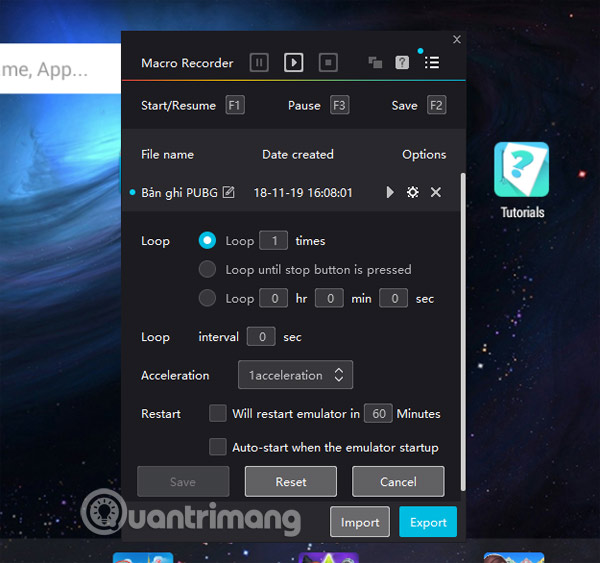Play the Bản ghi PUBG macro
This screenshot has width=600, height=563.
pos(390,192)
